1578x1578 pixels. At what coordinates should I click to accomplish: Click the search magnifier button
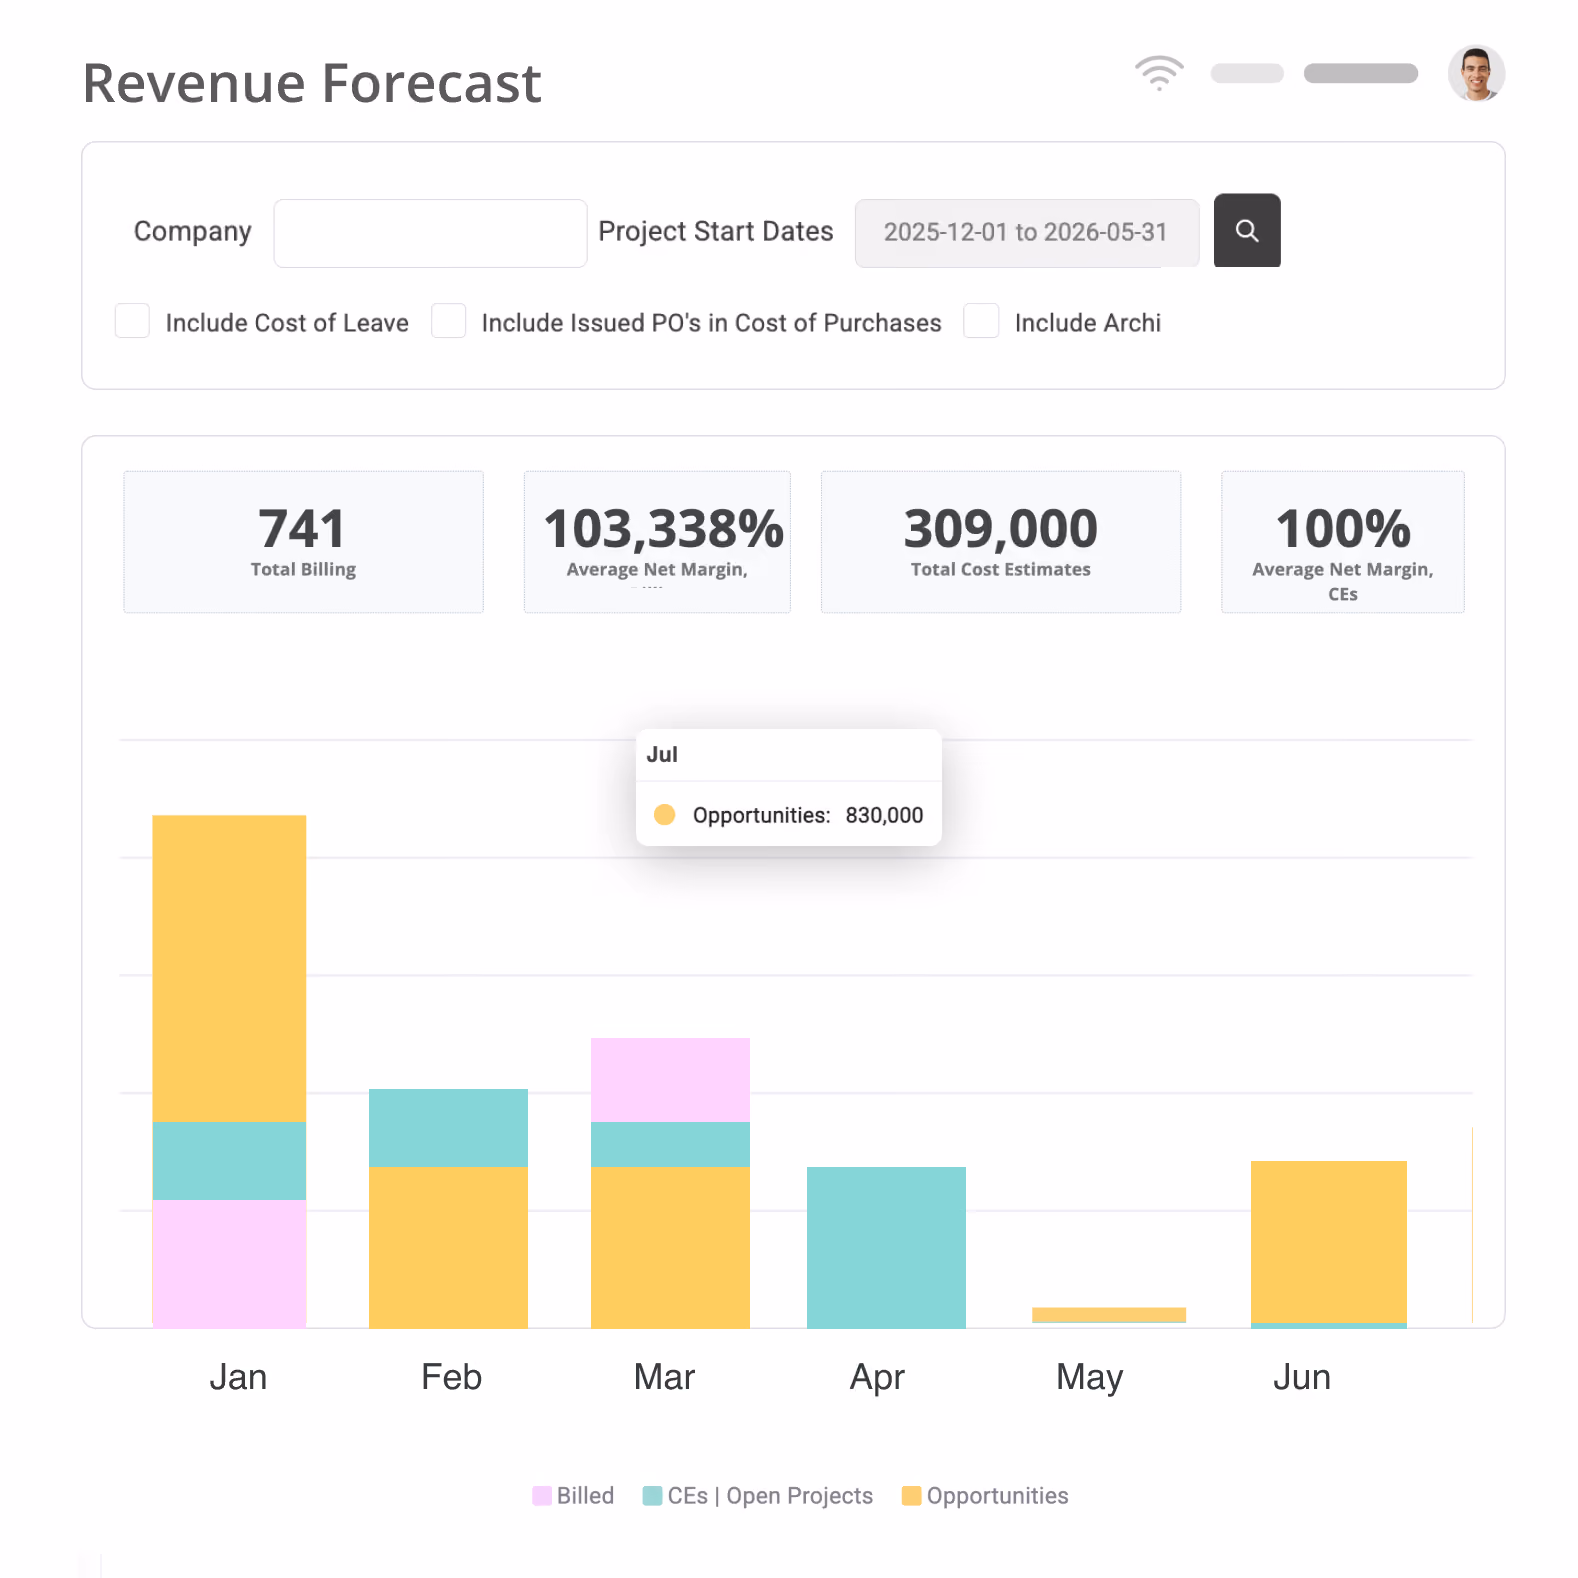[1246, 230]
